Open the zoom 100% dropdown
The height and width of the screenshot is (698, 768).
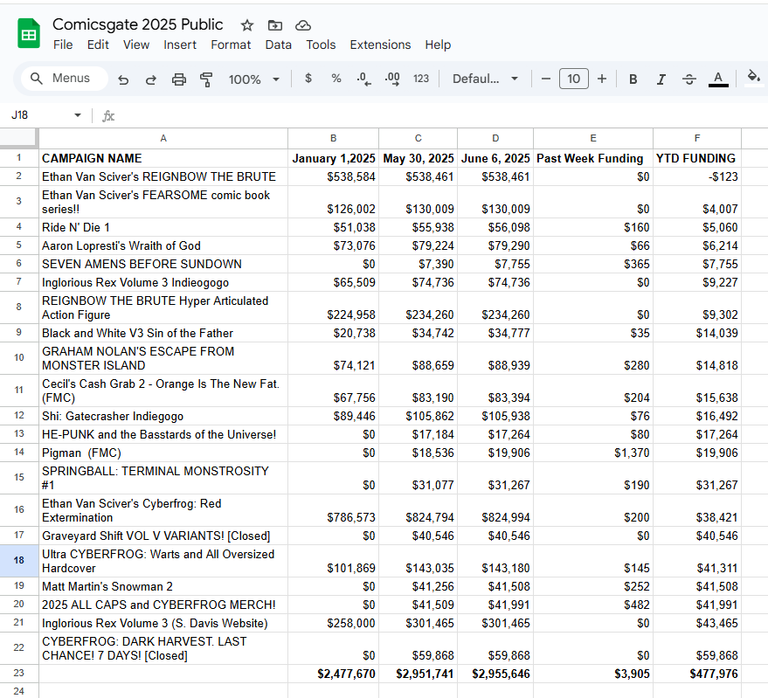[x=254, y=79]
